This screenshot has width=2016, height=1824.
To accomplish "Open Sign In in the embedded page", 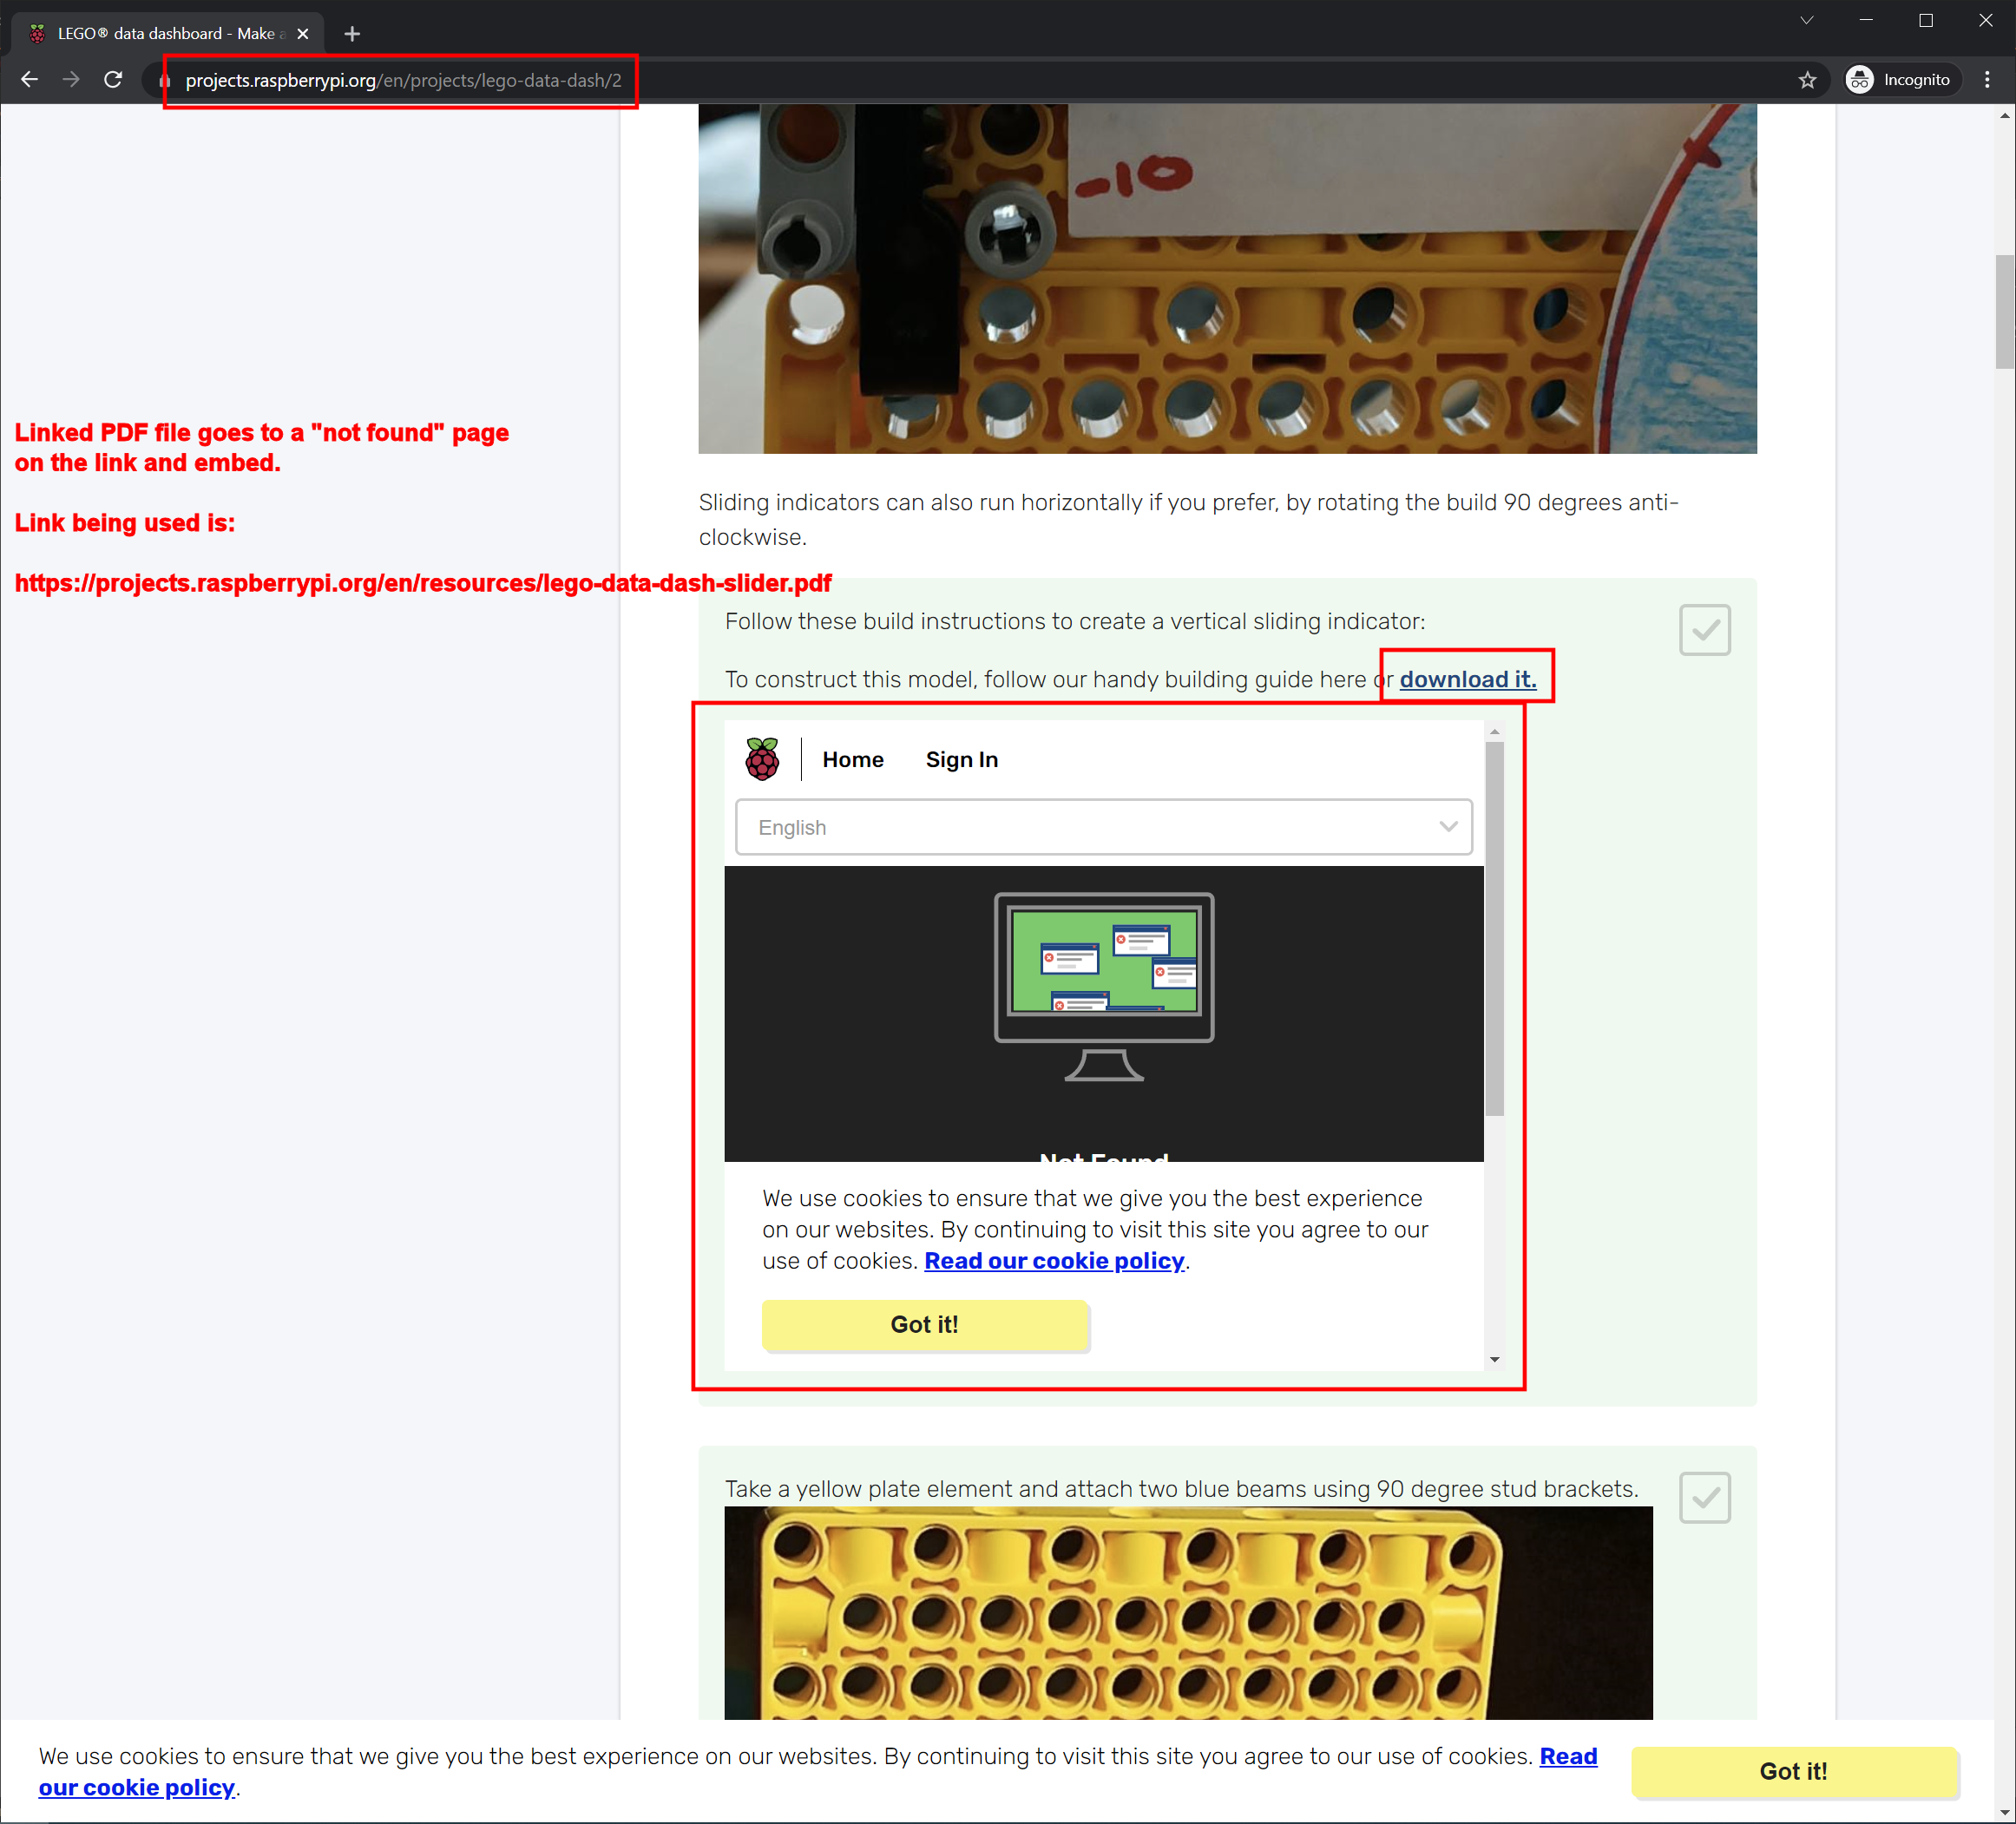I will (x=962, y=760).
